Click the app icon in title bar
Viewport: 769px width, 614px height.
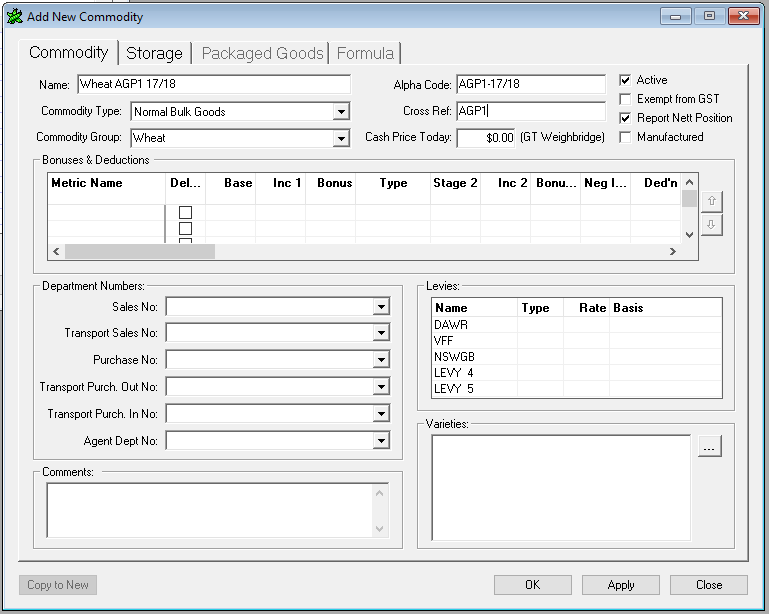coord(14,16)
